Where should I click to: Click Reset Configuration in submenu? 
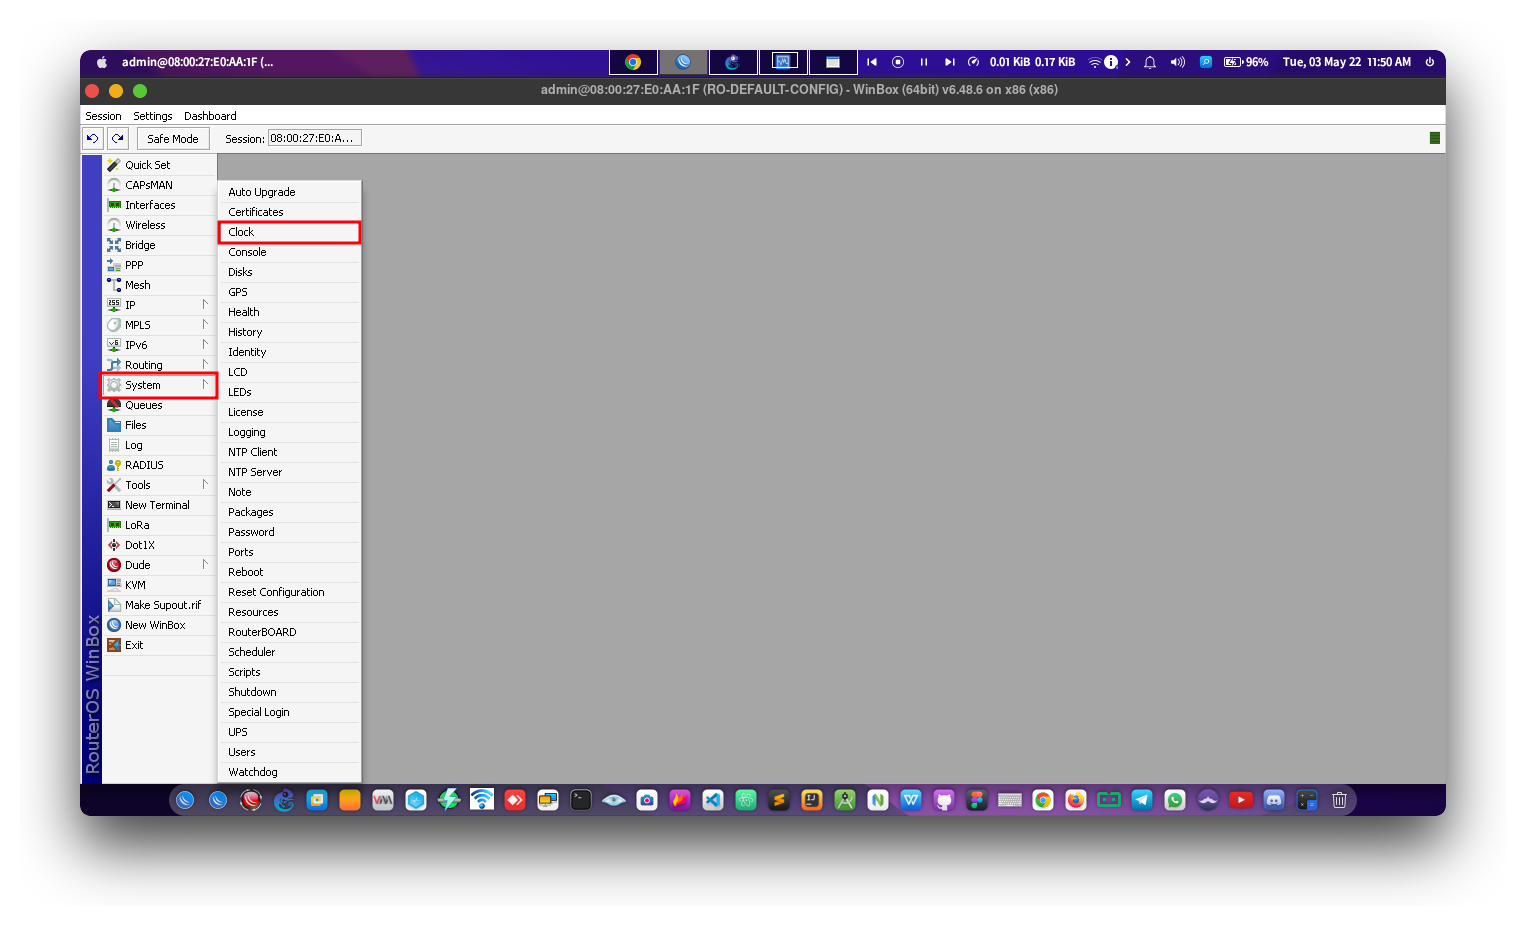coord(276,592)
